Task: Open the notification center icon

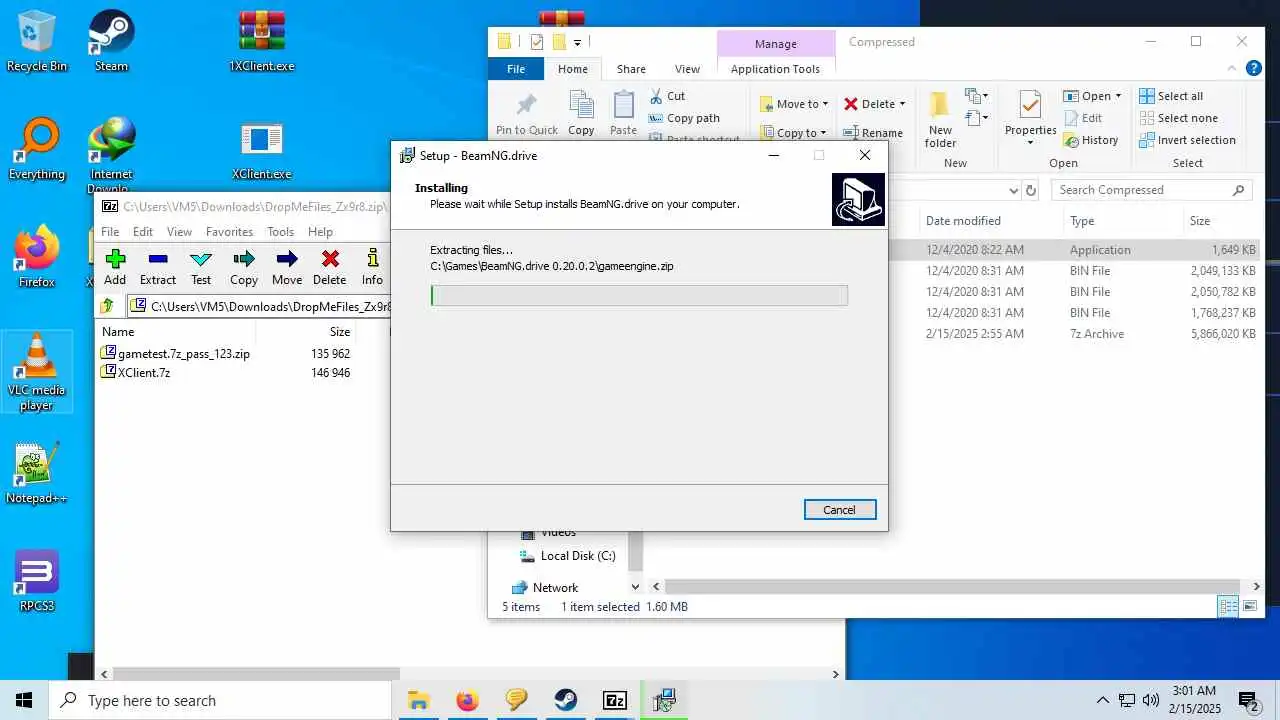Action: 1248,700
